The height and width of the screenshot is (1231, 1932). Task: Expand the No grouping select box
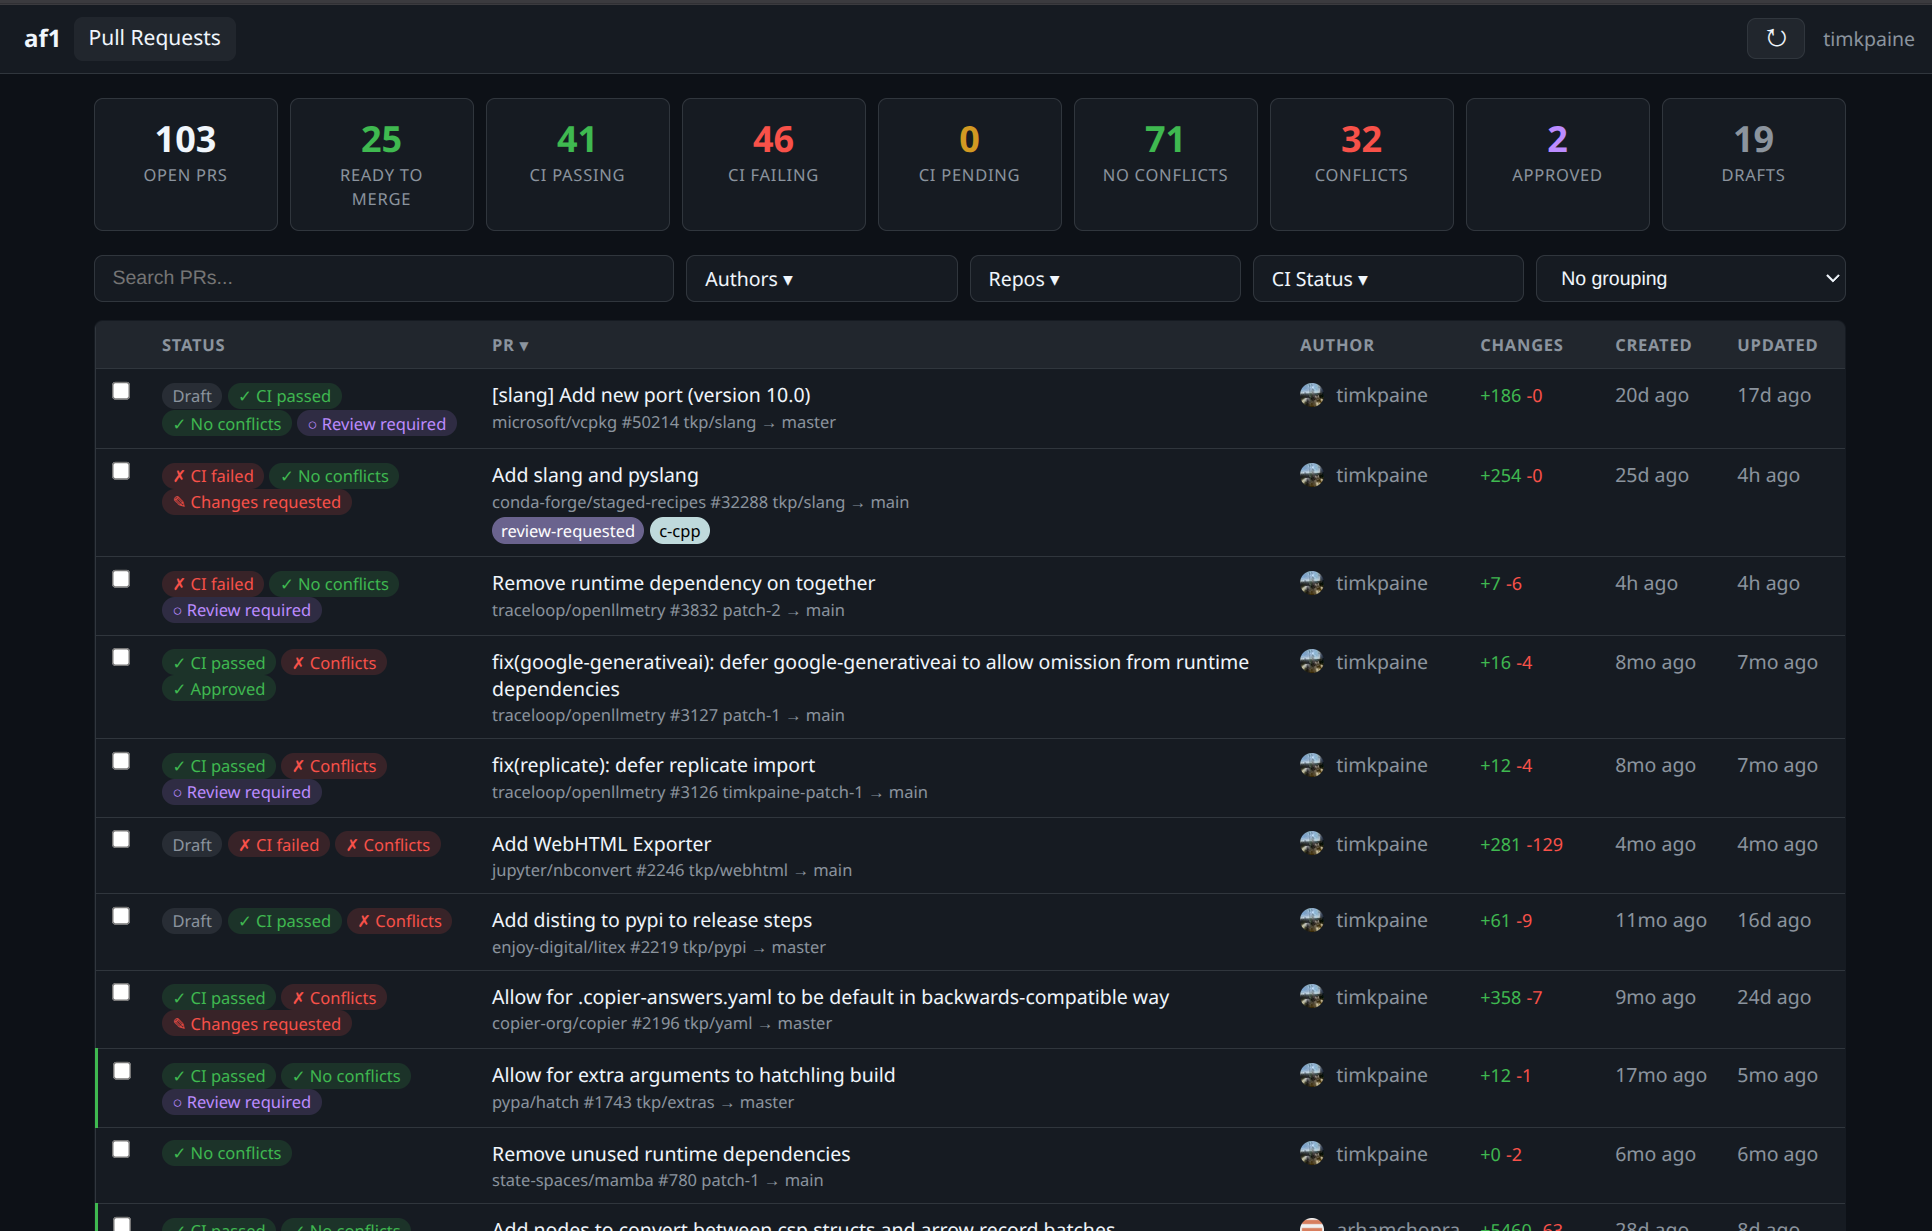1690,279
